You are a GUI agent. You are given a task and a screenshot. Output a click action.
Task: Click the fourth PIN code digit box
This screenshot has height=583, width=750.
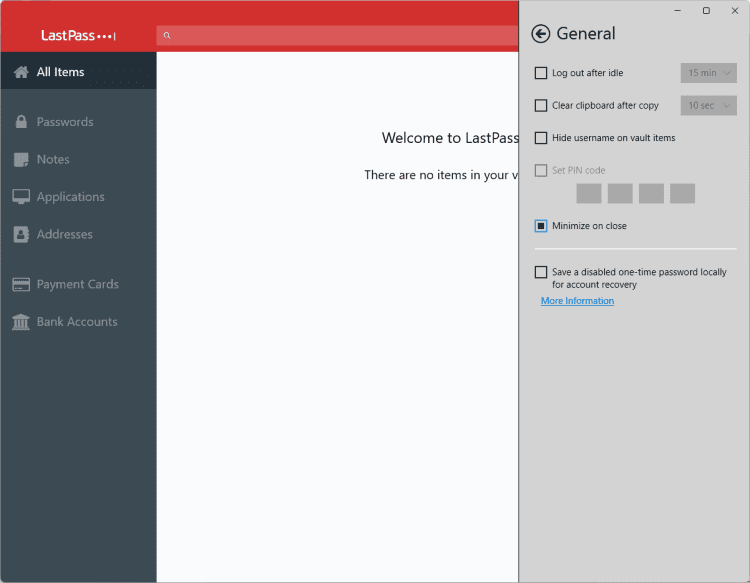pos(682,193)
